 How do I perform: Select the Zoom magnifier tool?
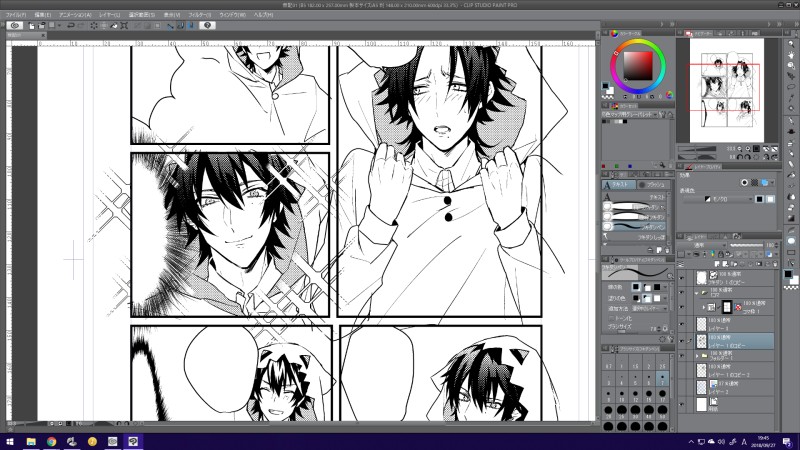[791, 44]
